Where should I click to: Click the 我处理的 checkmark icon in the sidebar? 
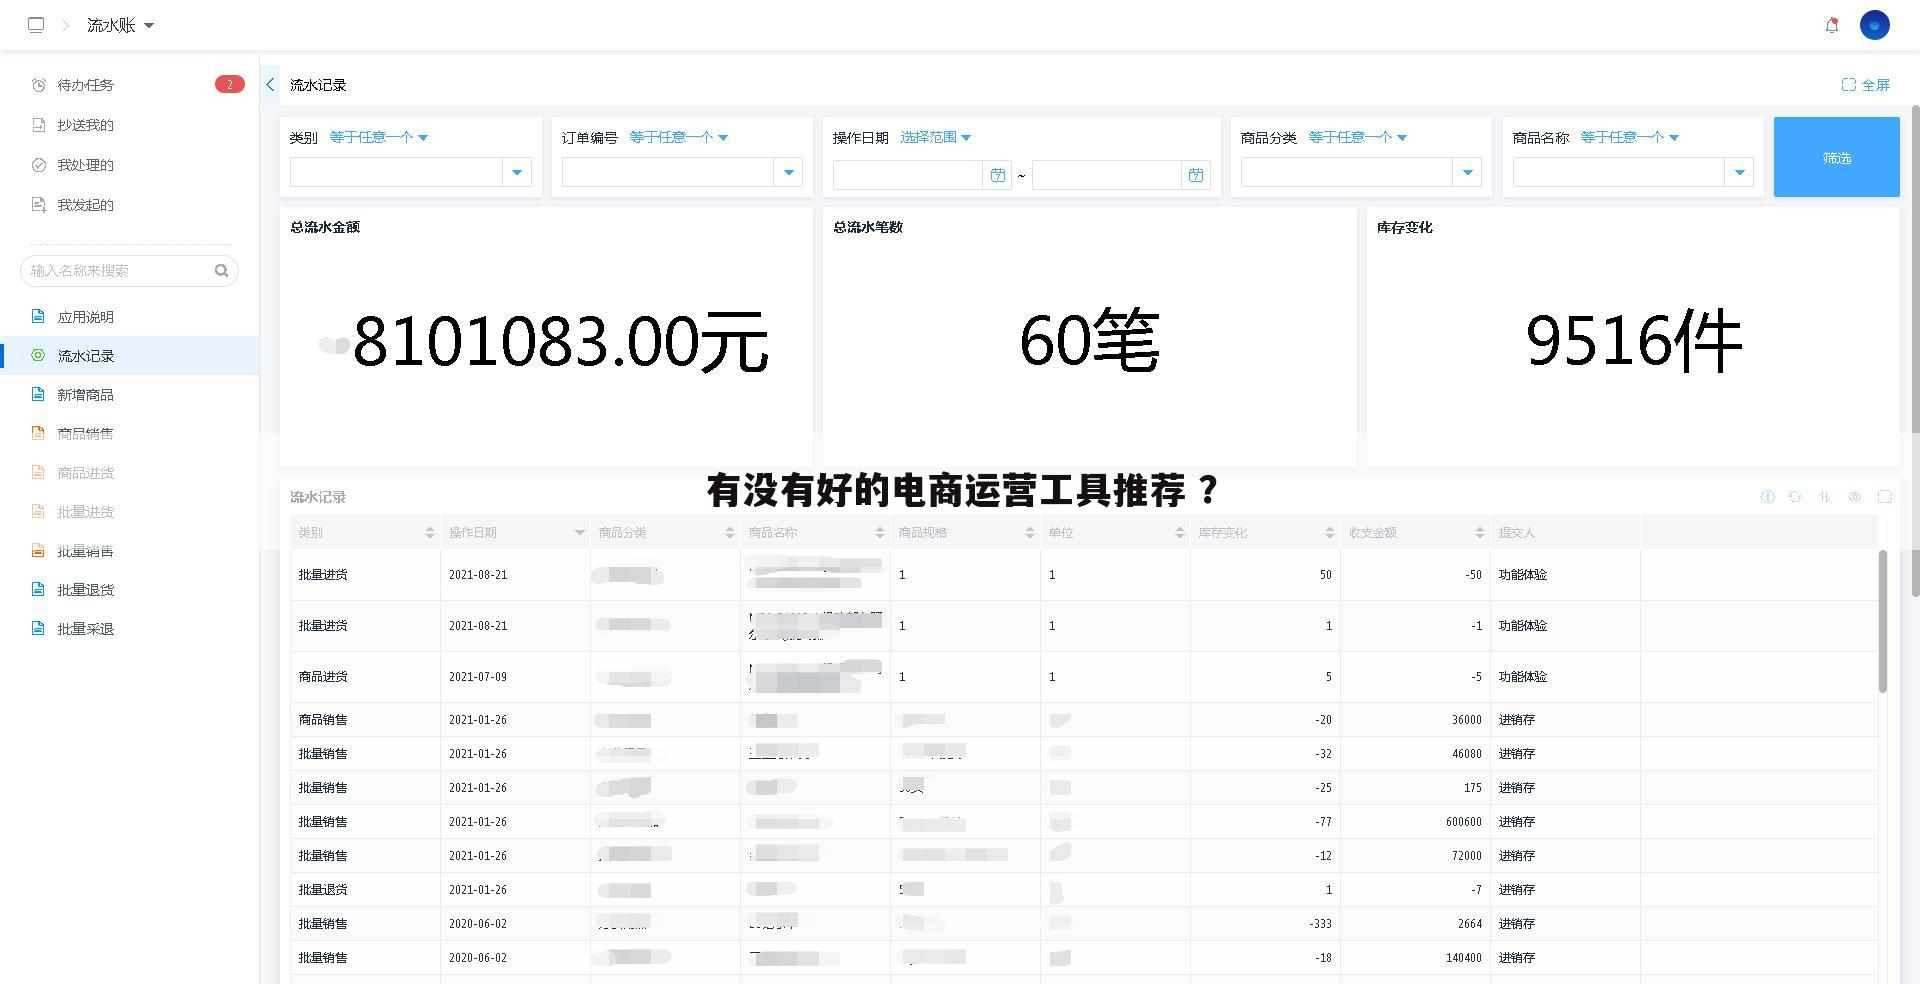point(38,165)
